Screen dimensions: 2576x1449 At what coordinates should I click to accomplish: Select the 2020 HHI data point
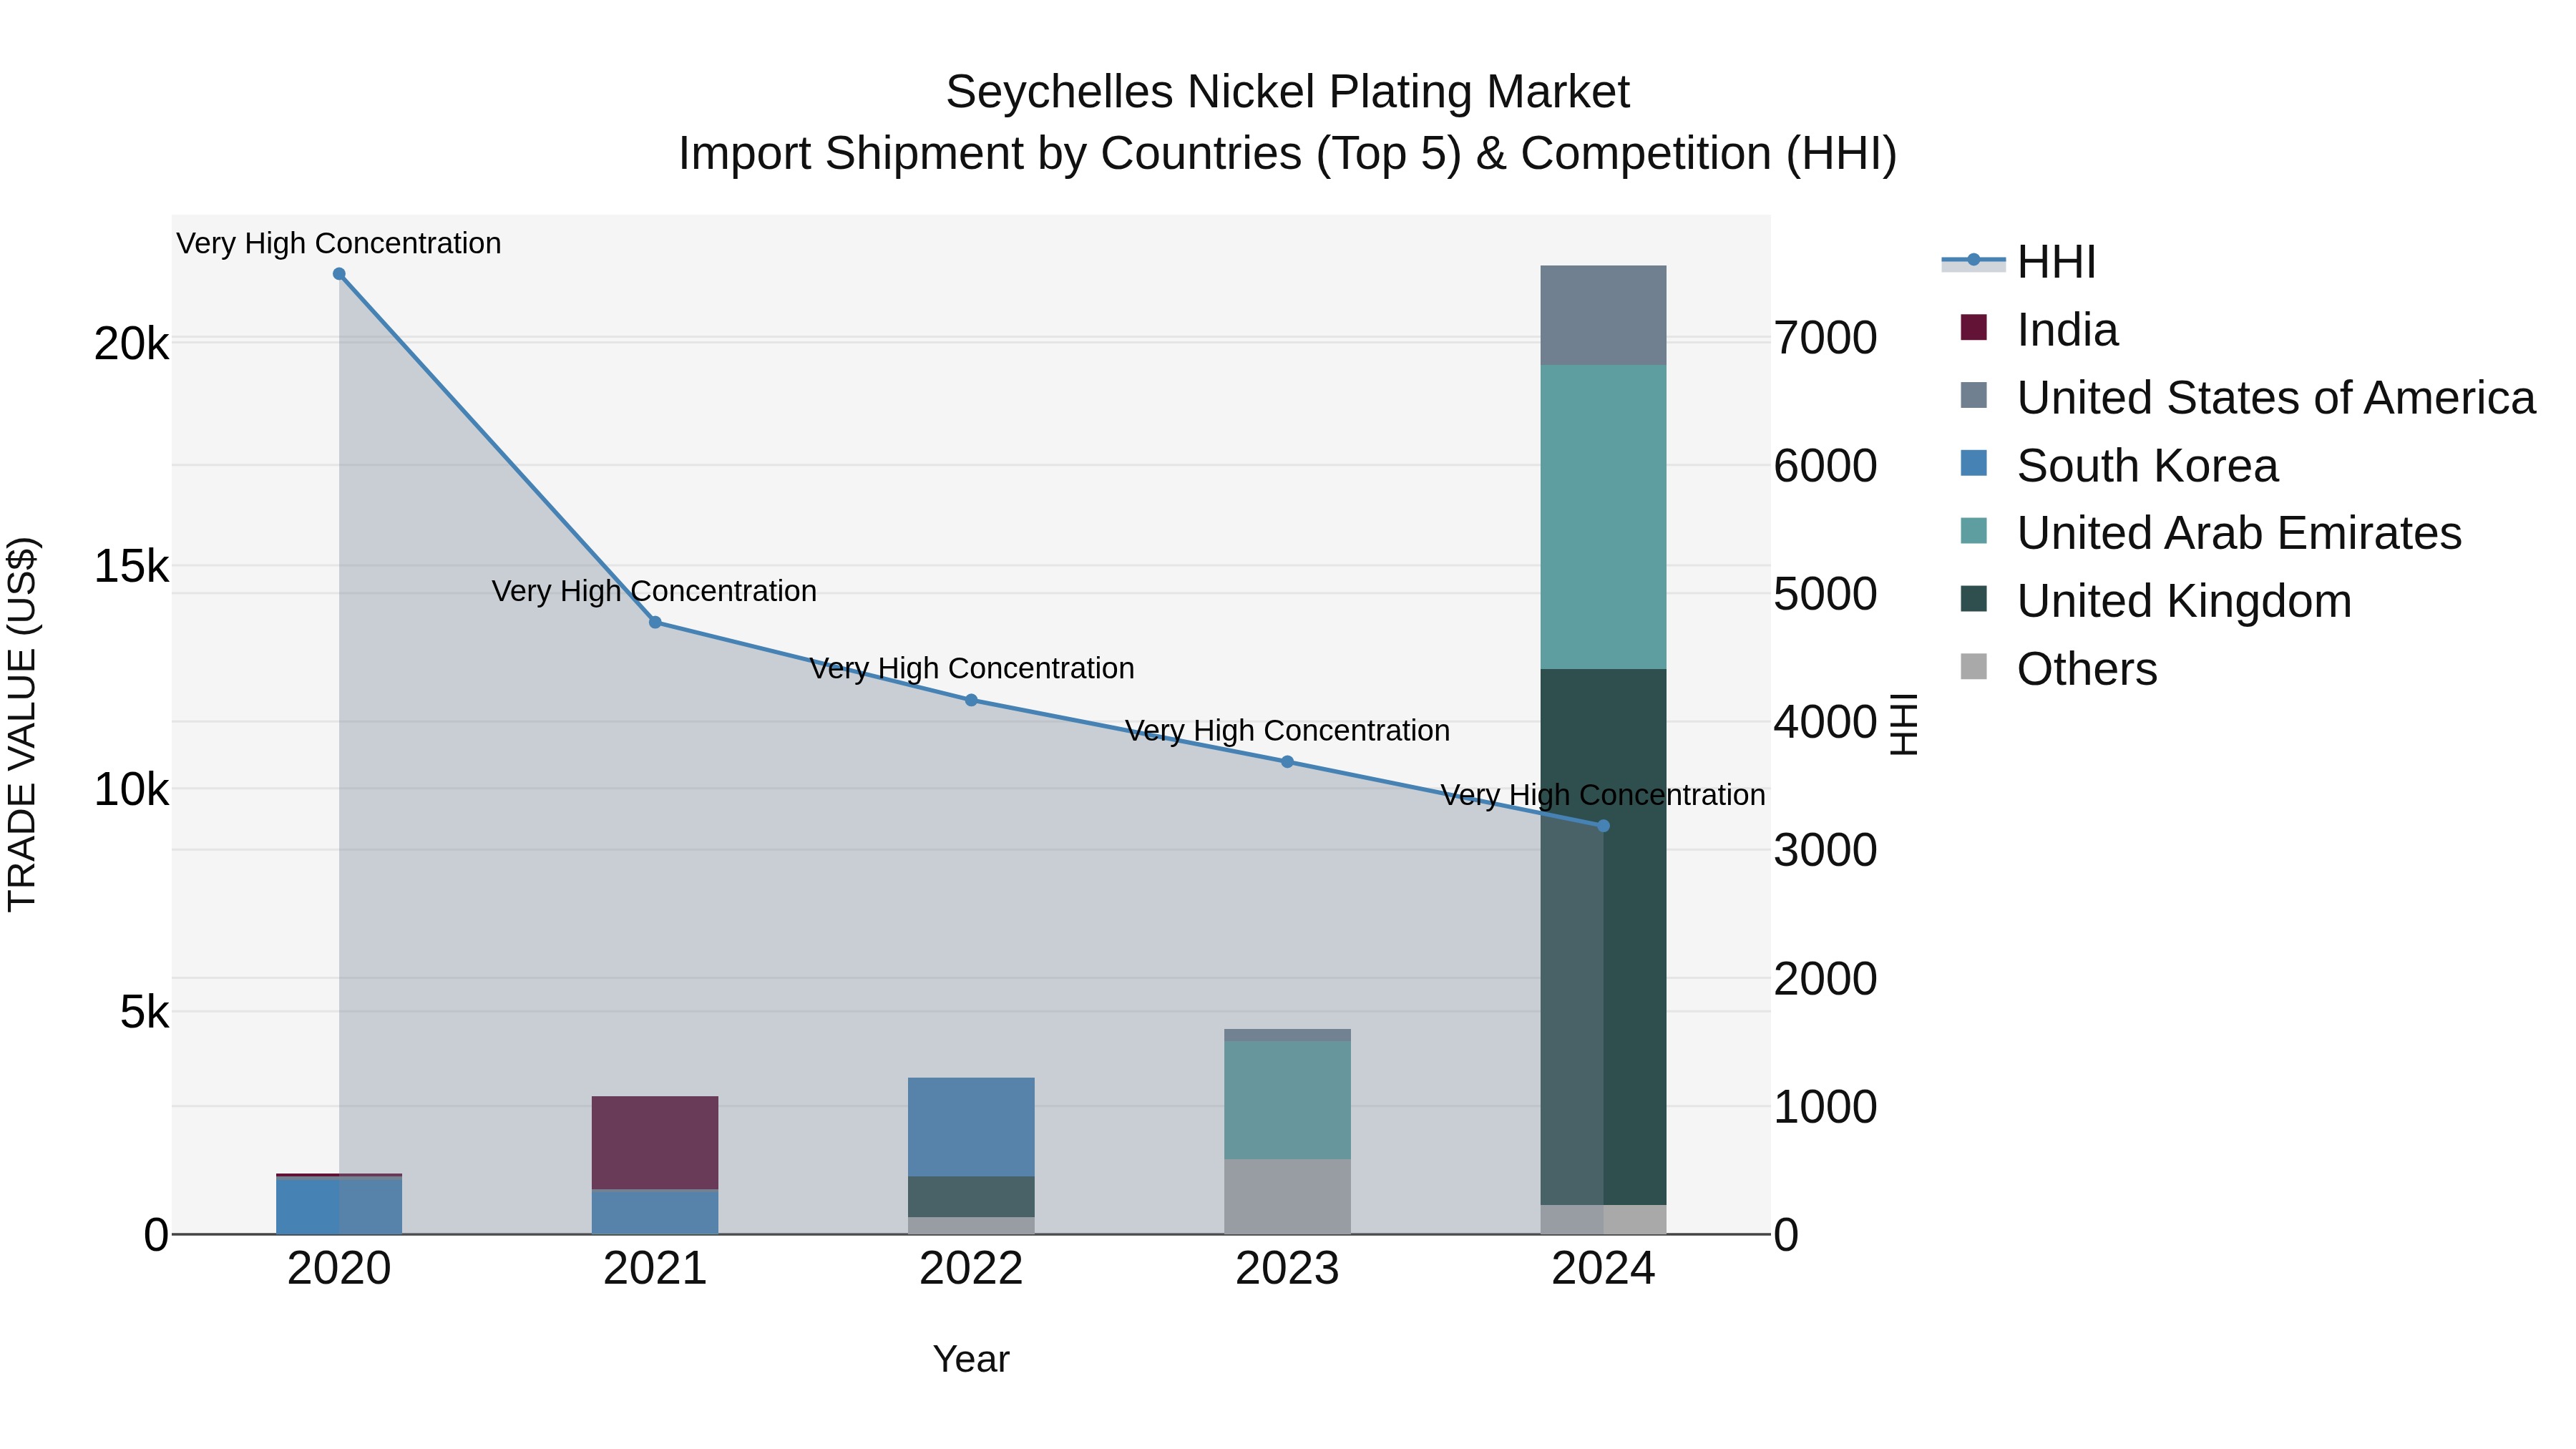(x=339, y=274)
